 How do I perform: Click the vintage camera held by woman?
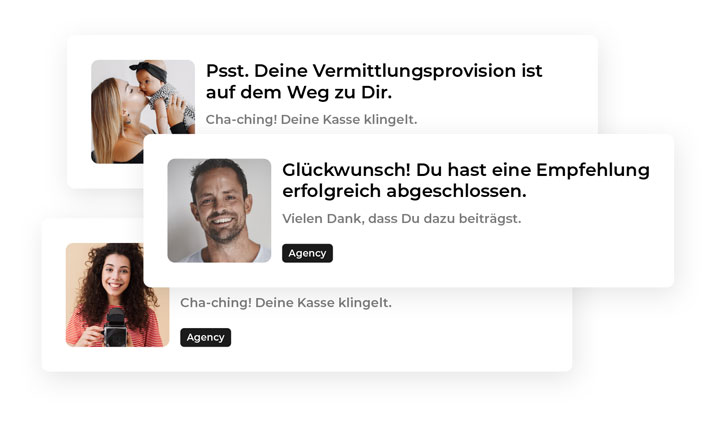click(116, 328)
